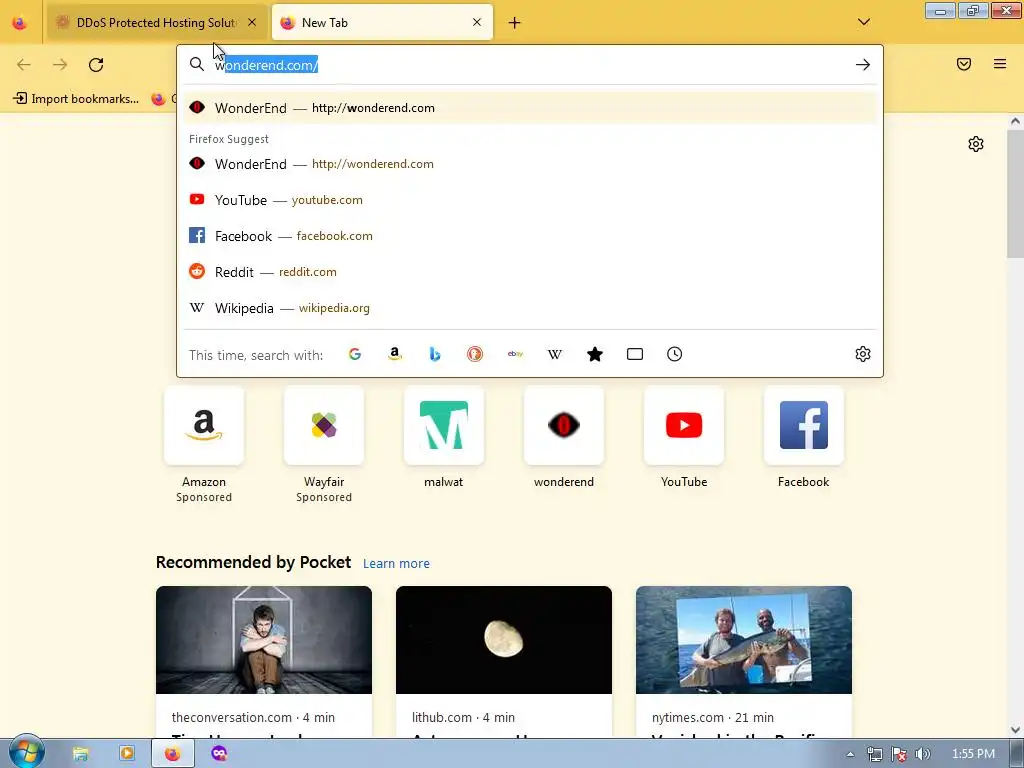
Task: Open lithub.com moon story image
Action: (504, 640)
